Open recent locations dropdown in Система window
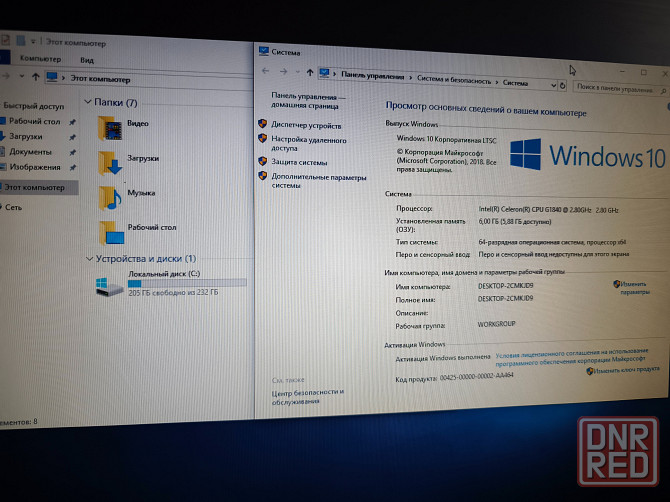Viewport: 670px width, 502px height. point(297,72)
